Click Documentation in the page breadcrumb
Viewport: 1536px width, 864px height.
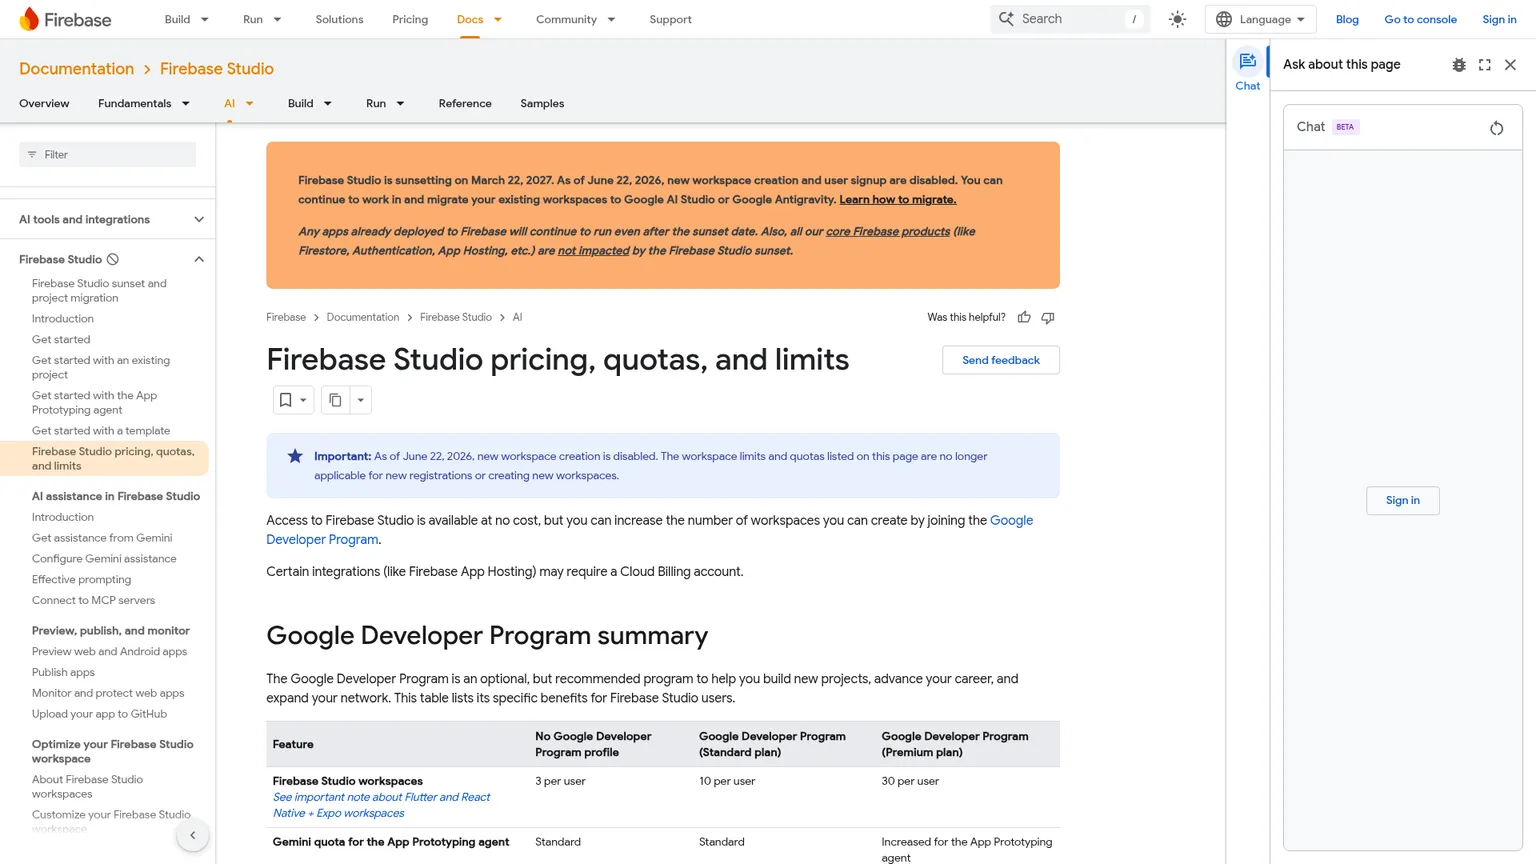(x=362, y=318)
